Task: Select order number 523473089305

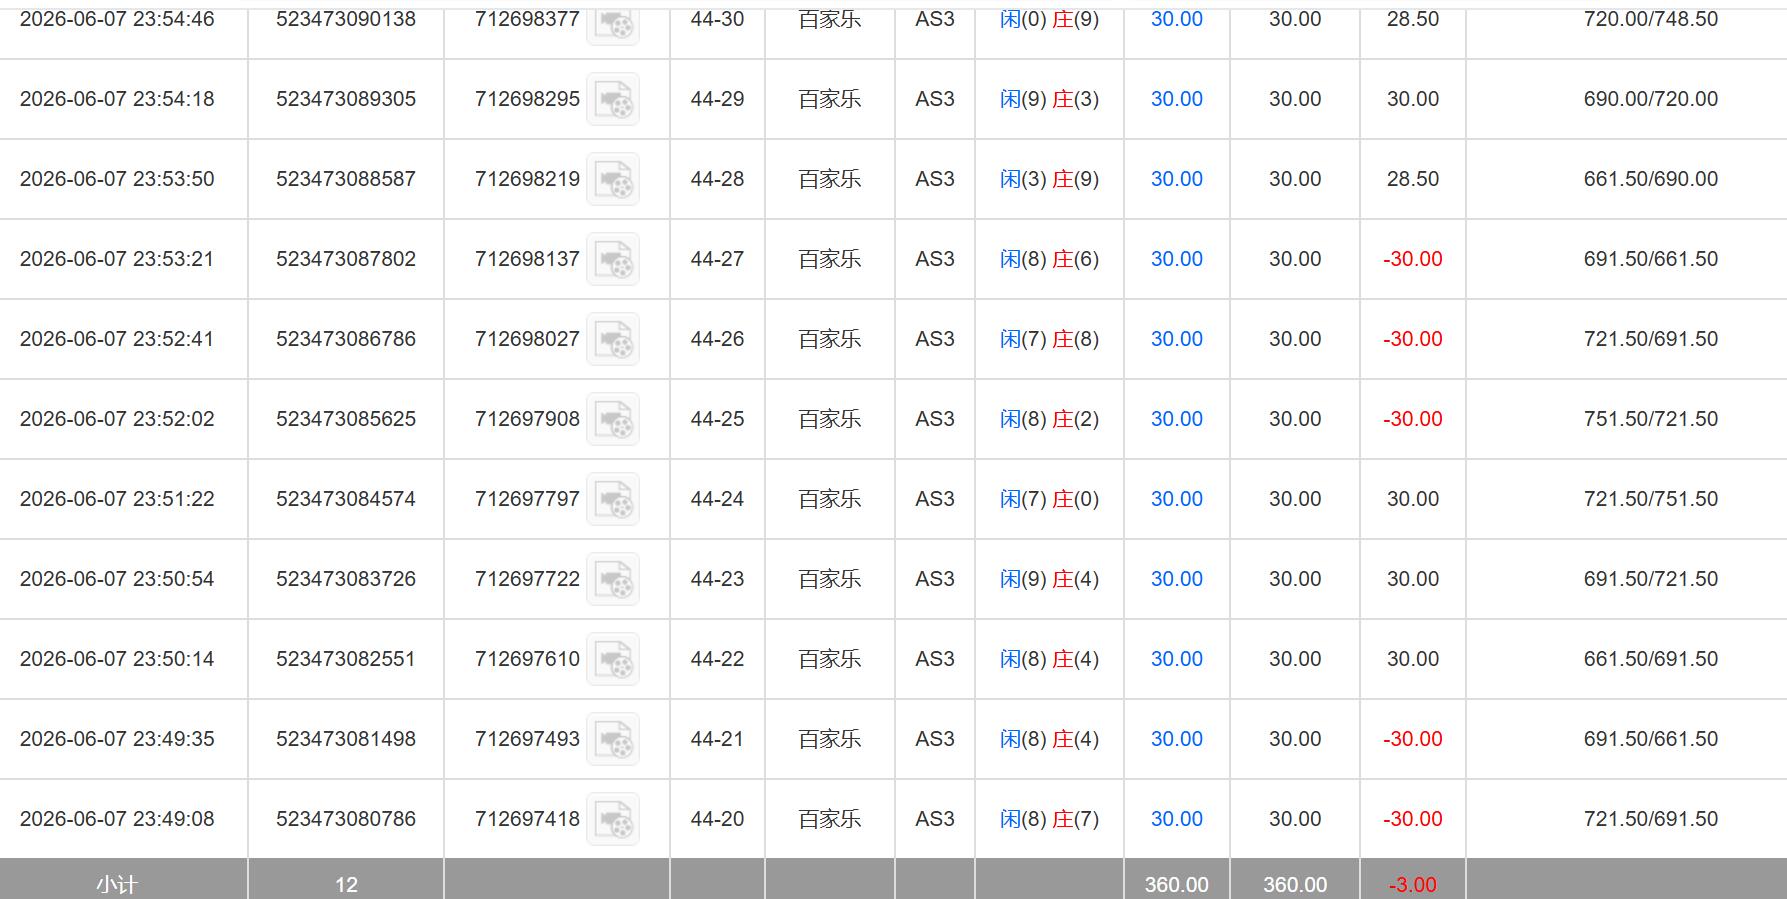Action: [346, 99]
